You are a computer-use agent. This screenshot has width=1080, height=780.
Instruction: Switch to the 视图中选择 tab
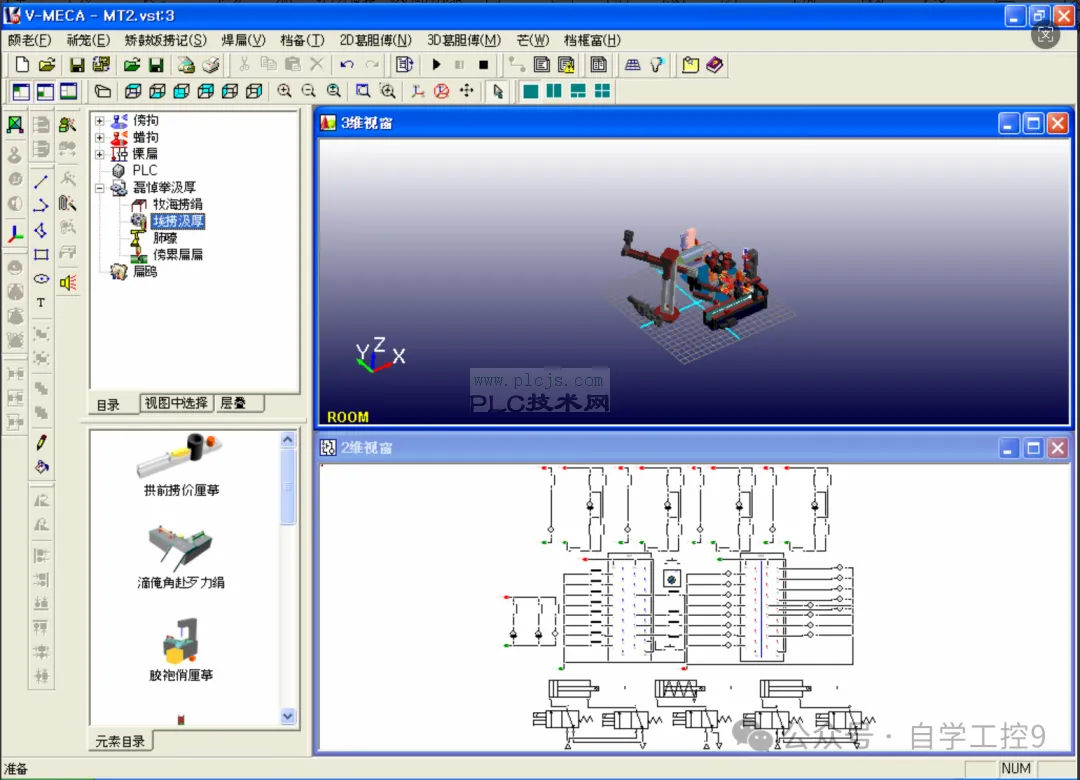coord(176,403)
